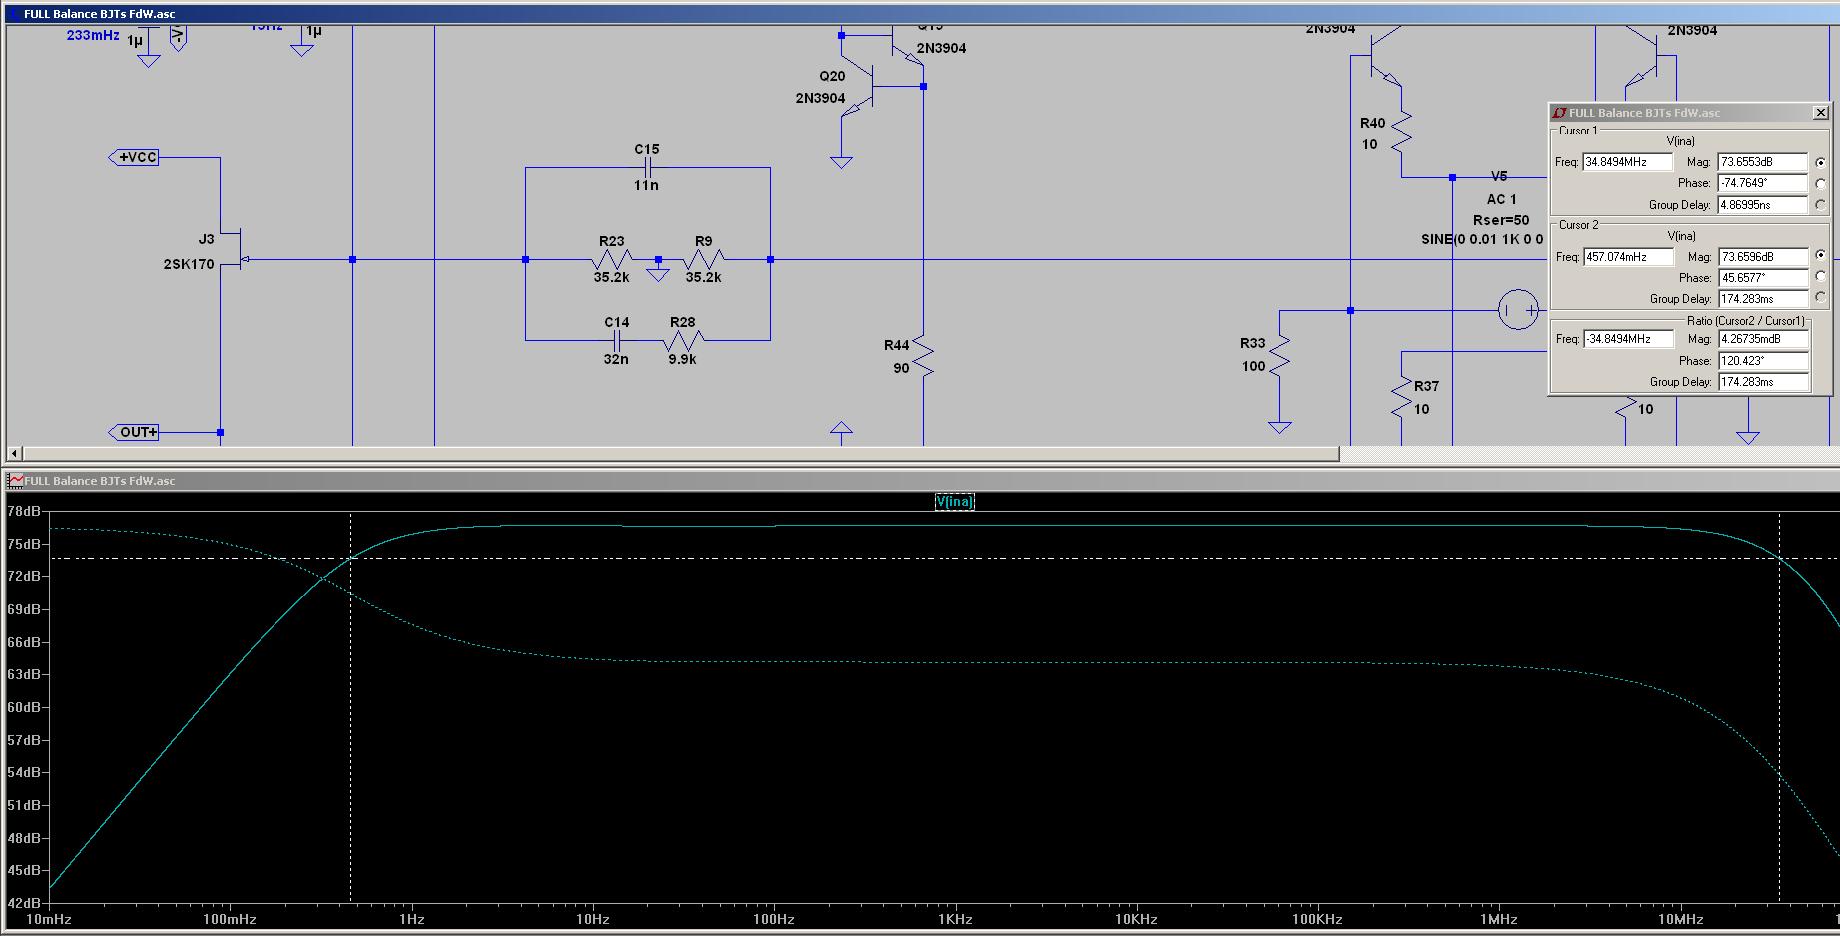Click Cursor 2 Freq field 457.074mHz
The image size is (1840, 936).
(1628, 257)
